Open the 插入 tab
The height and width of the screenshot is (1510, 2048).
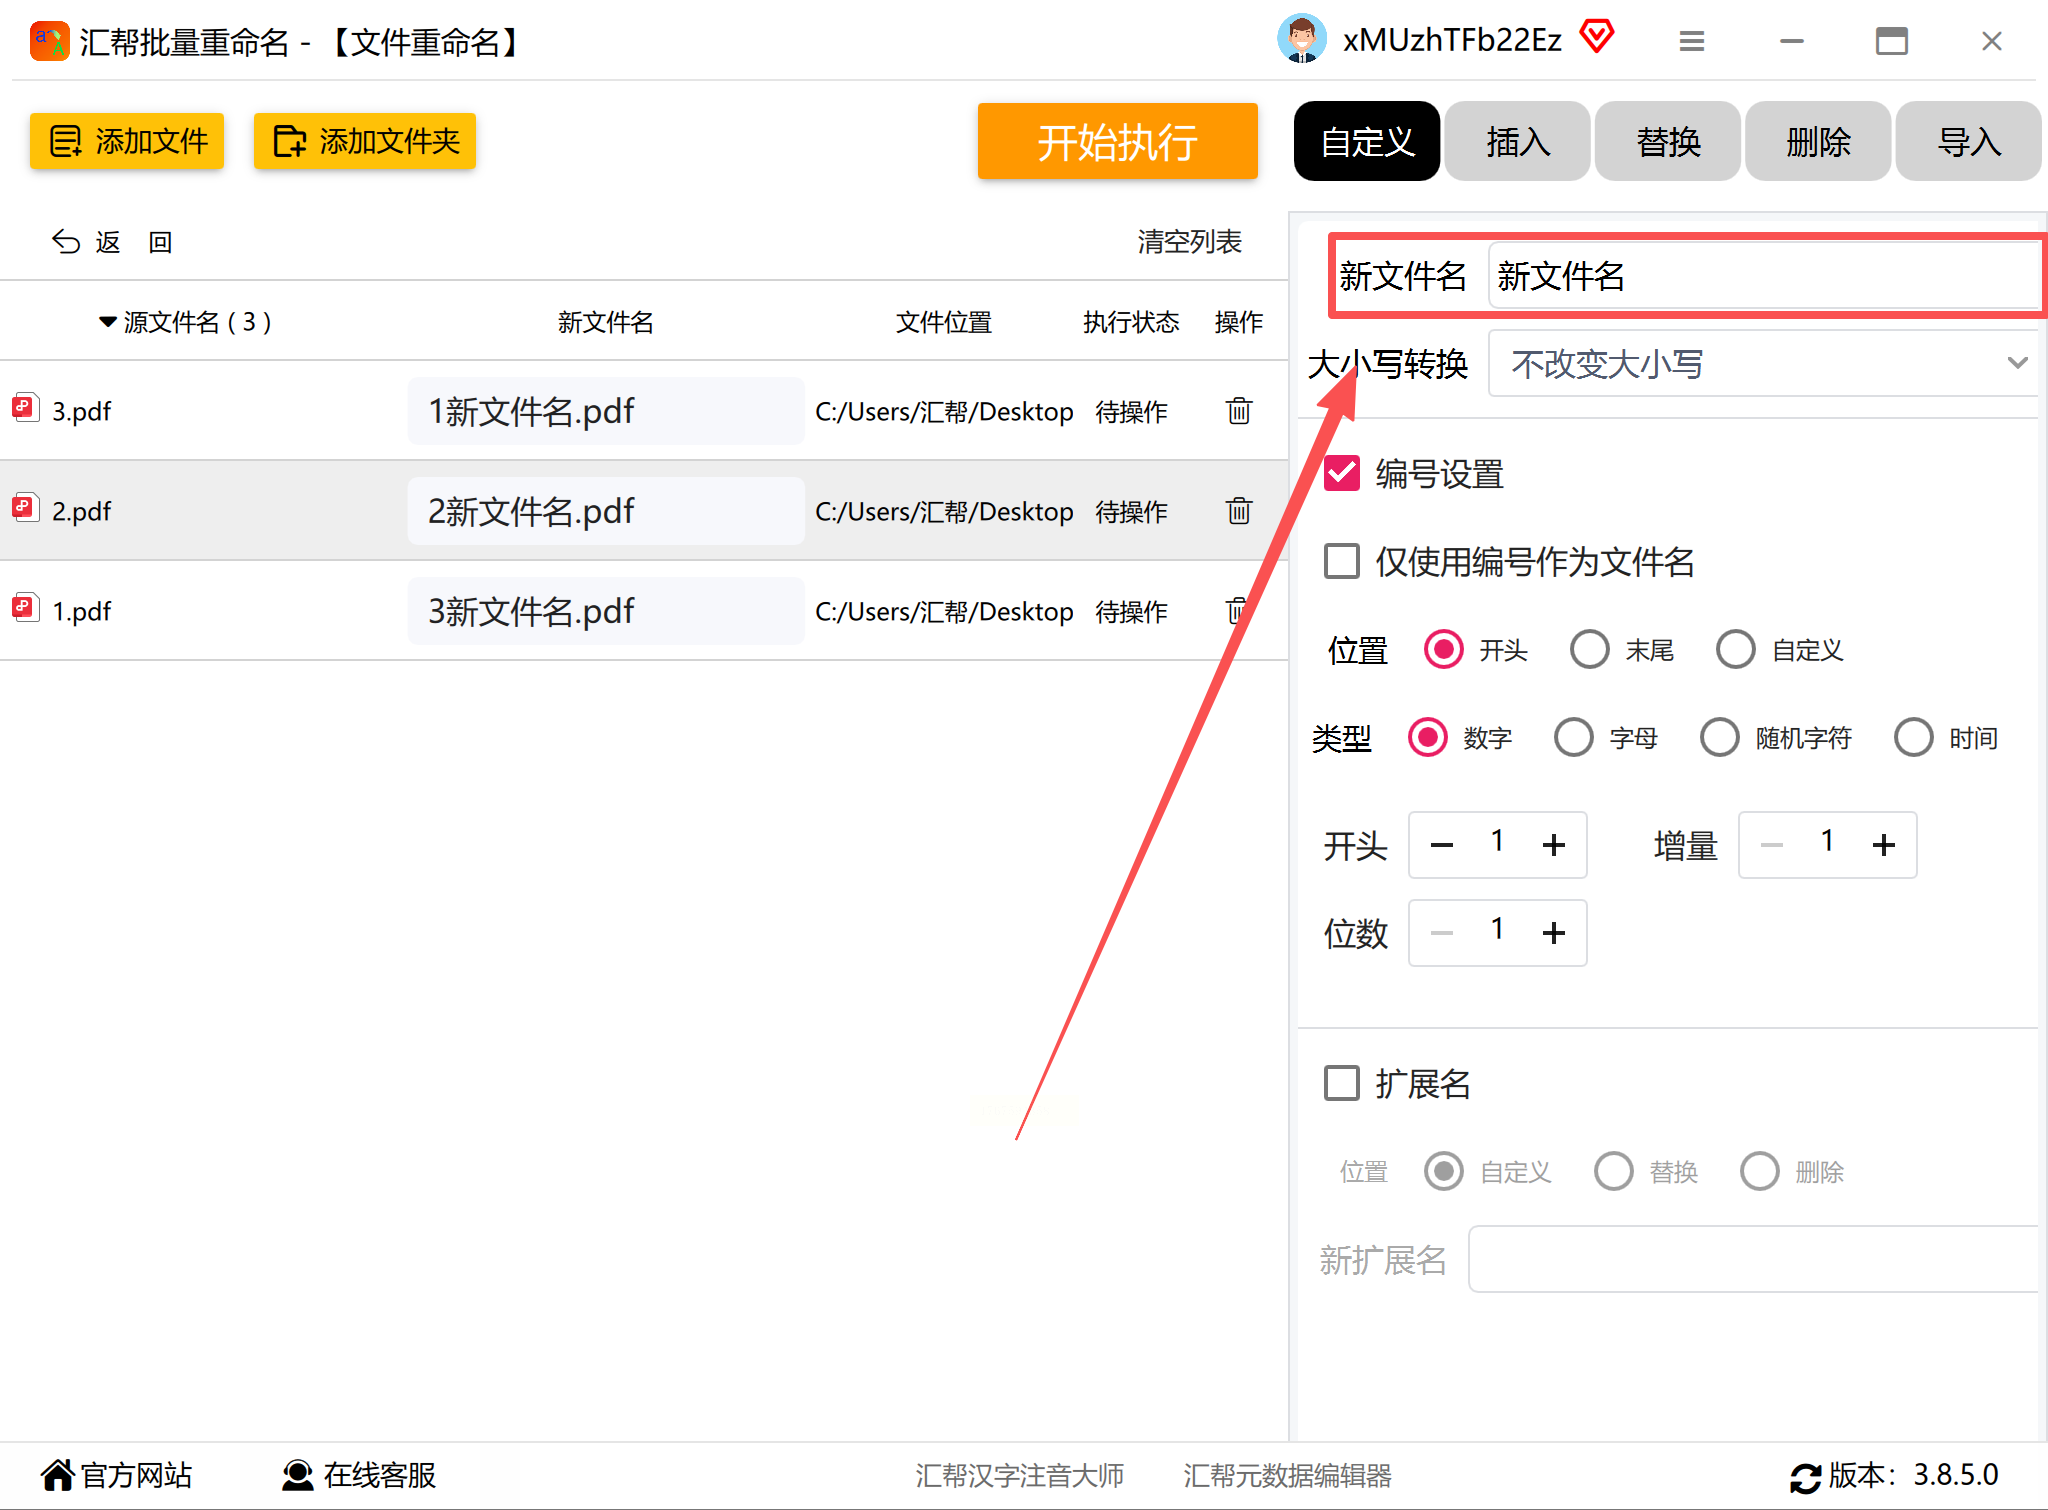tap(1517, 141)
